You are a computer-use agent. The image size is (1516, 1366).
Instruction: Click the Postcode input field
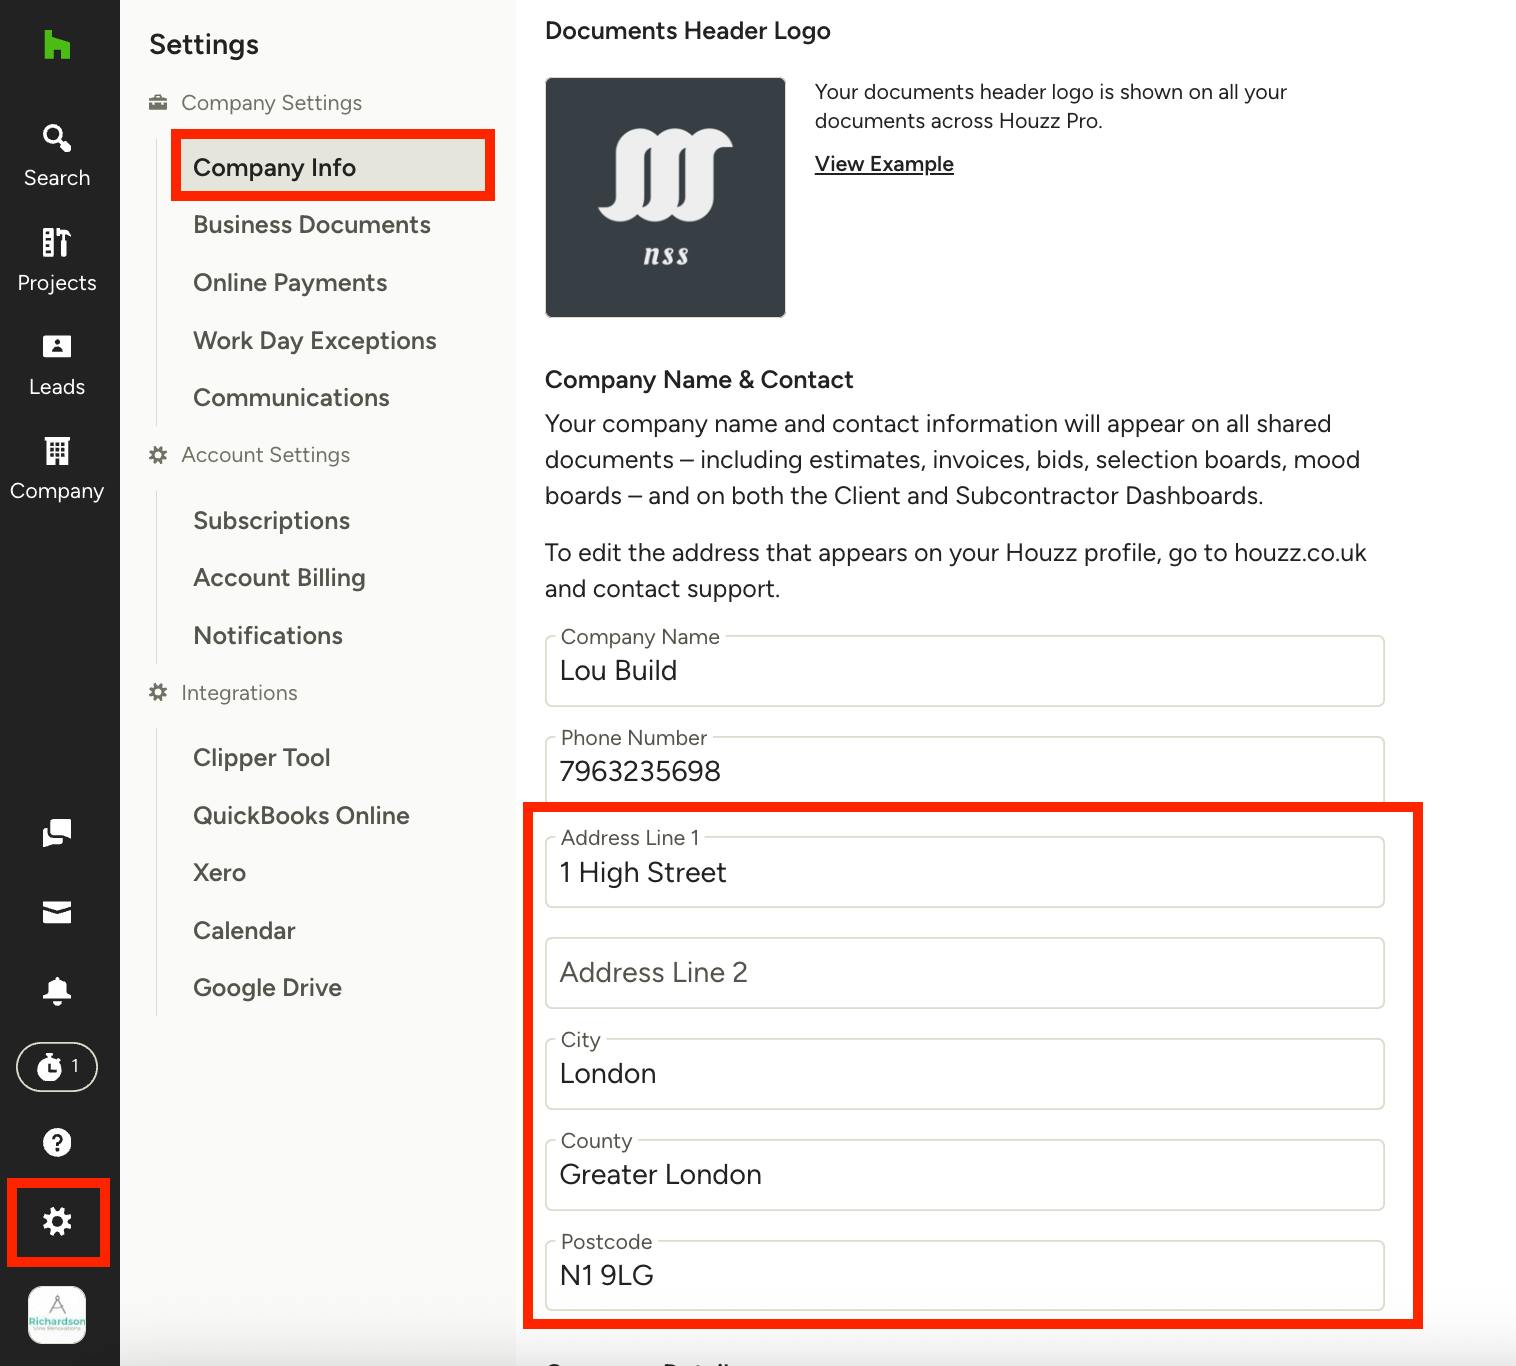tap(965, 1276)
